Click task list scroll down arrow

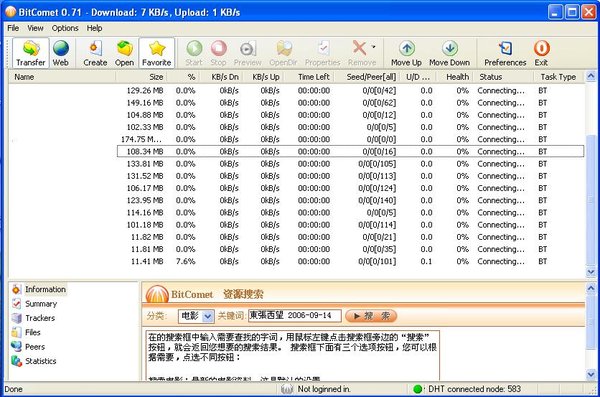click(591, 272)
